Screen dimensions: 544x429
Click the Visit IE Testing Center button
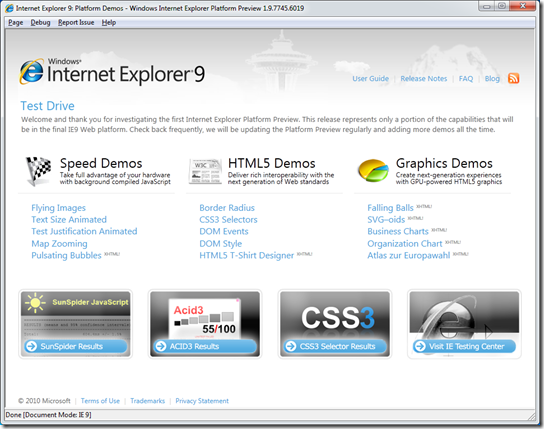click(464, 346)
